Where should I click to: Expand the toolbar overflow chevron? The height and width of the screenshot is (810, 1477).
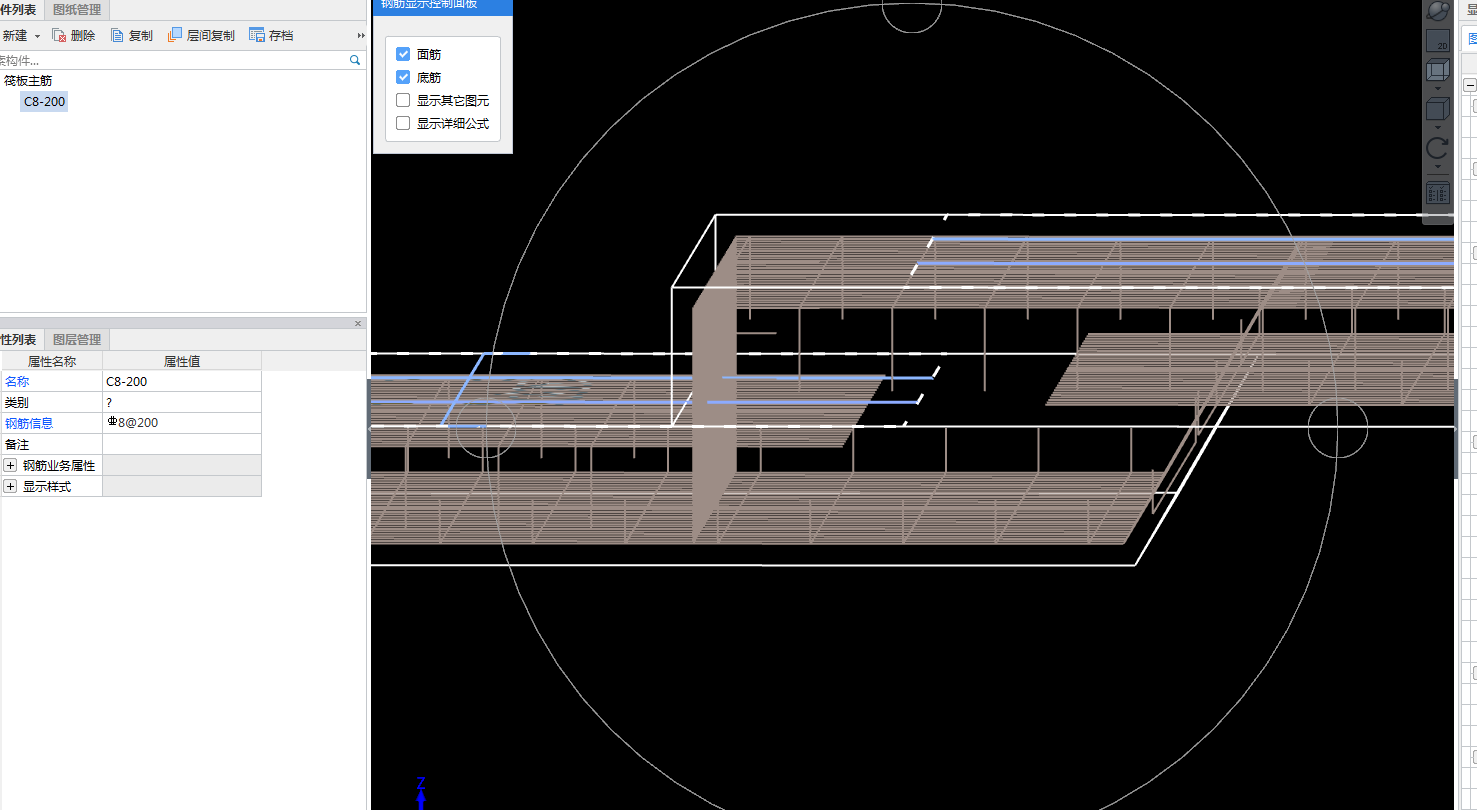[x=361, y=36]
